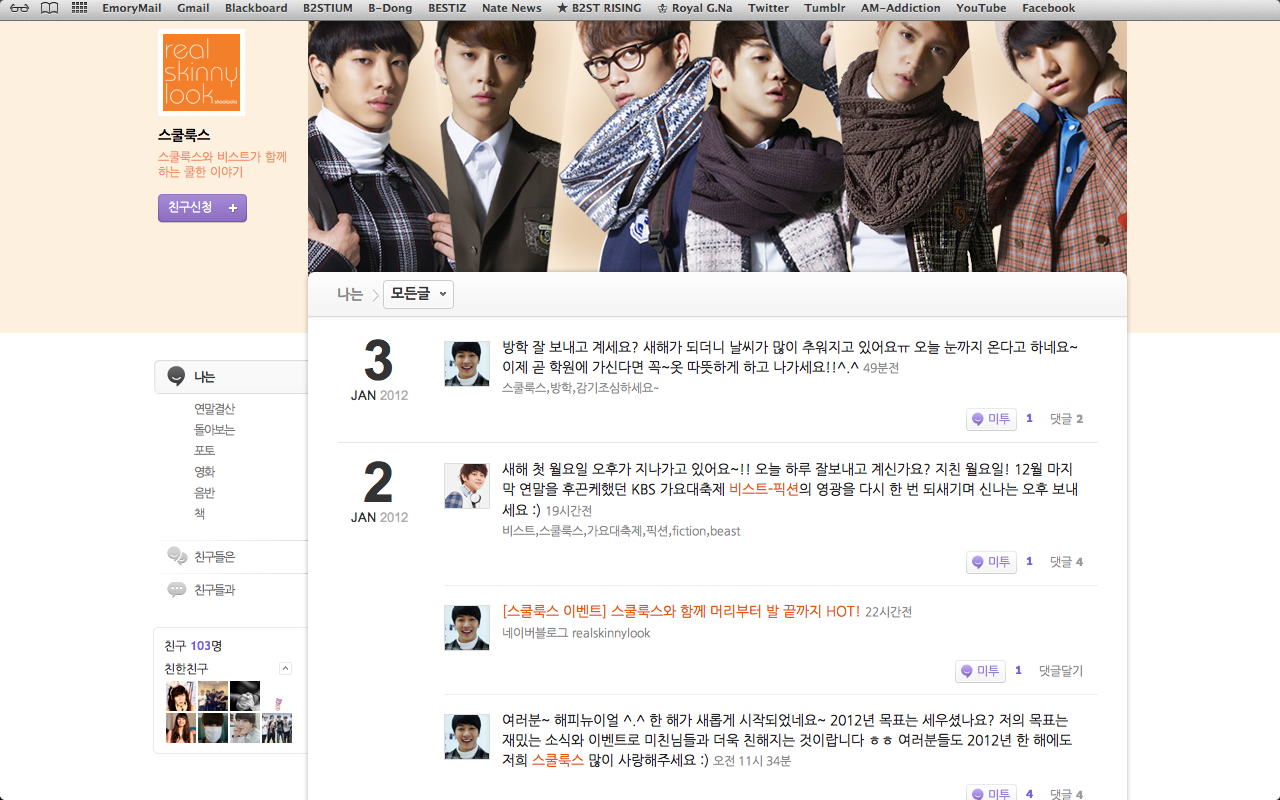Open 댓글 2 comments on first post
Viewport: 1280px width, 800px height.
1066,419
